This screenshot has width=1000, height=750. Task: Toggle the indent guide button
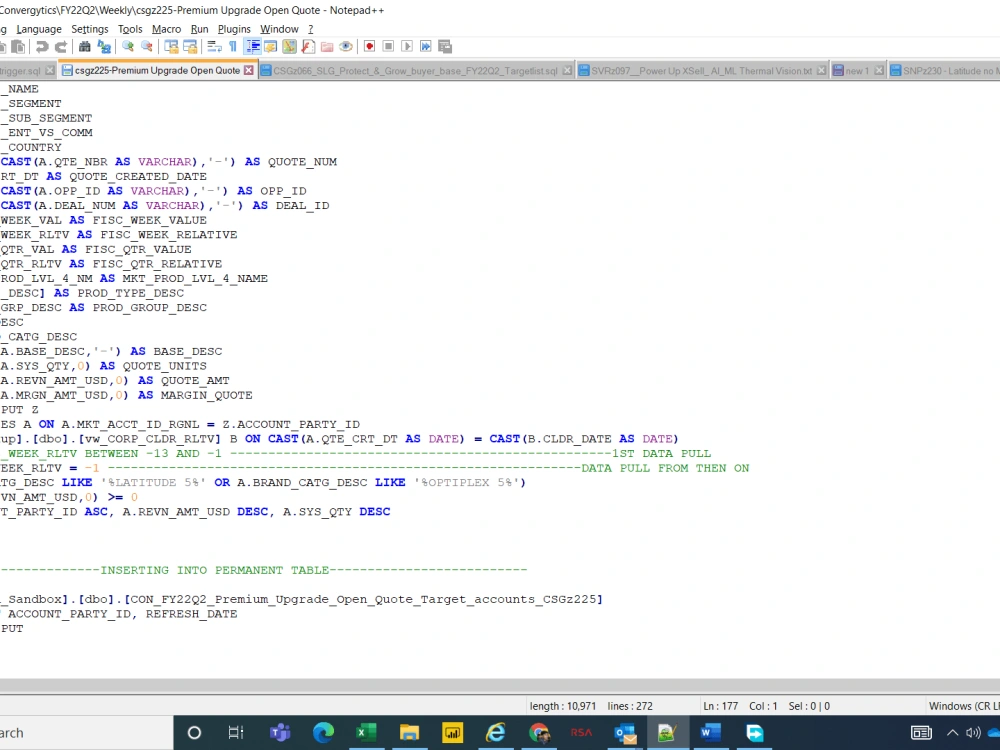click(x=253, y=47)
